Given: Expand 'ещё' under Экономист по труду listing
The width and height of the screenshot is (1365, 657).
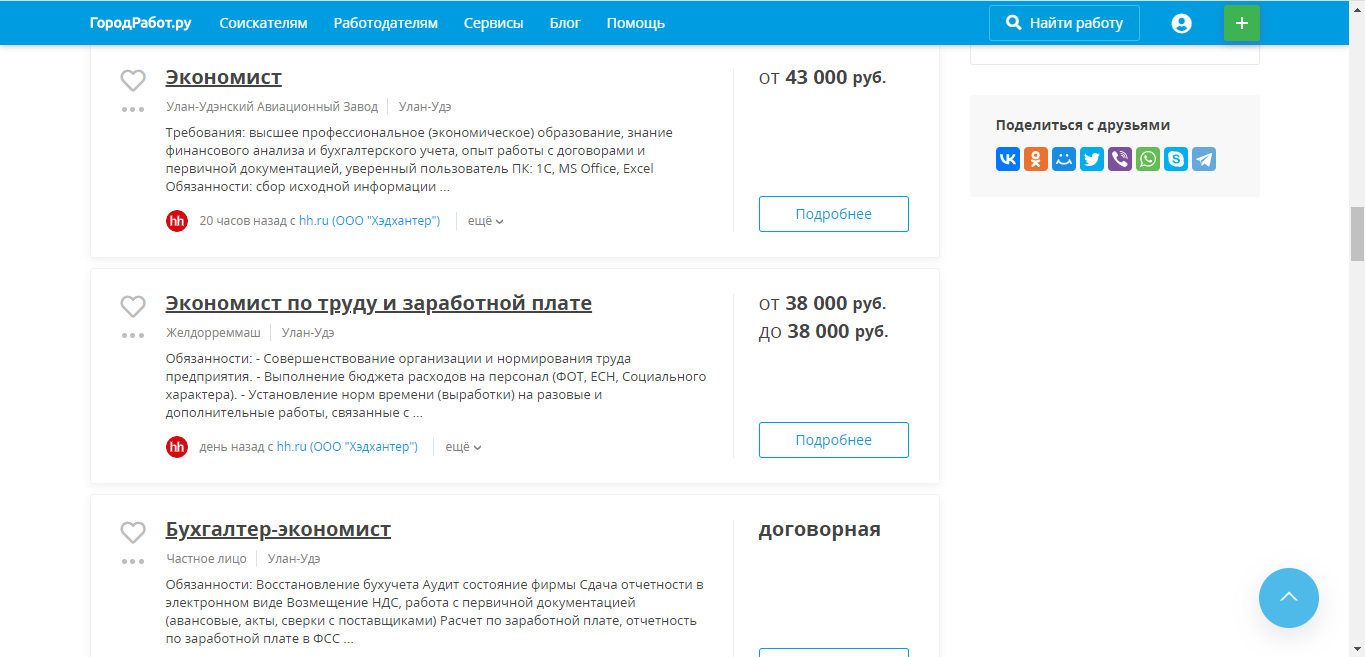Looking at the screenshot, I should (463, 447).
